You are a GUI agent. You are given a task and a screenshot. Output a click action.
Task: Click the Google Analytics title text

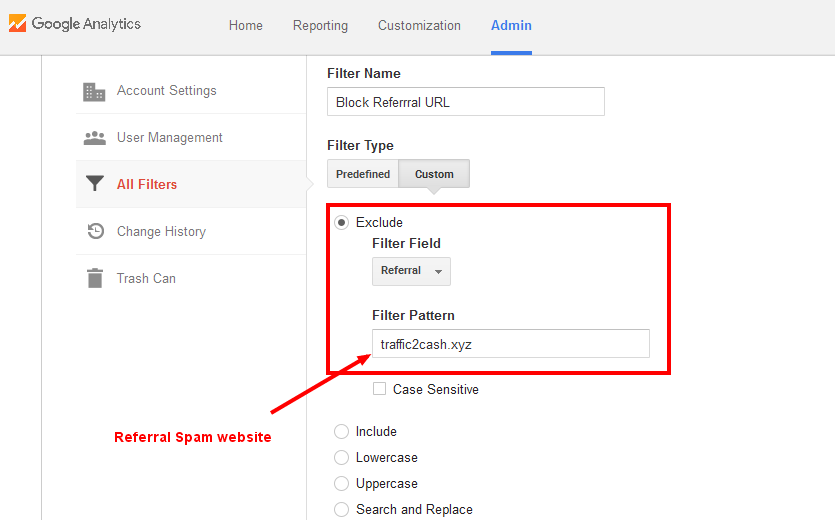86,24
